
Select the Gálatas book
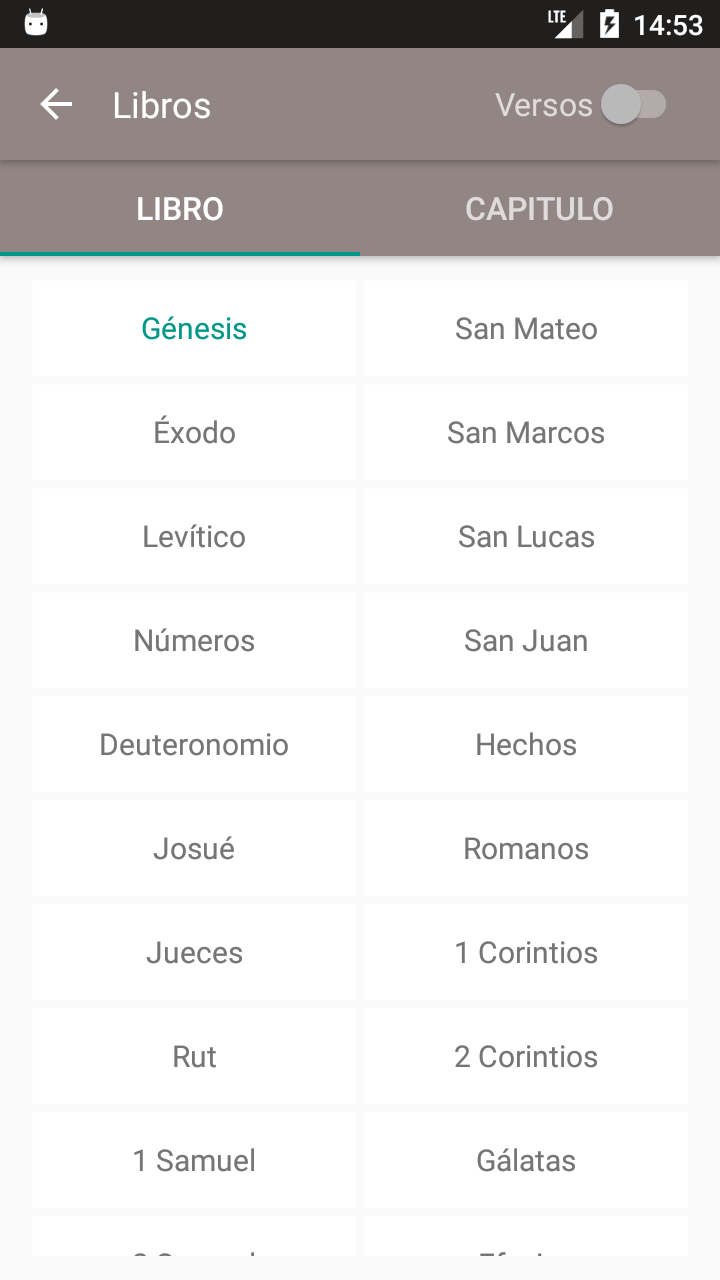click(x=526, y=1161)
